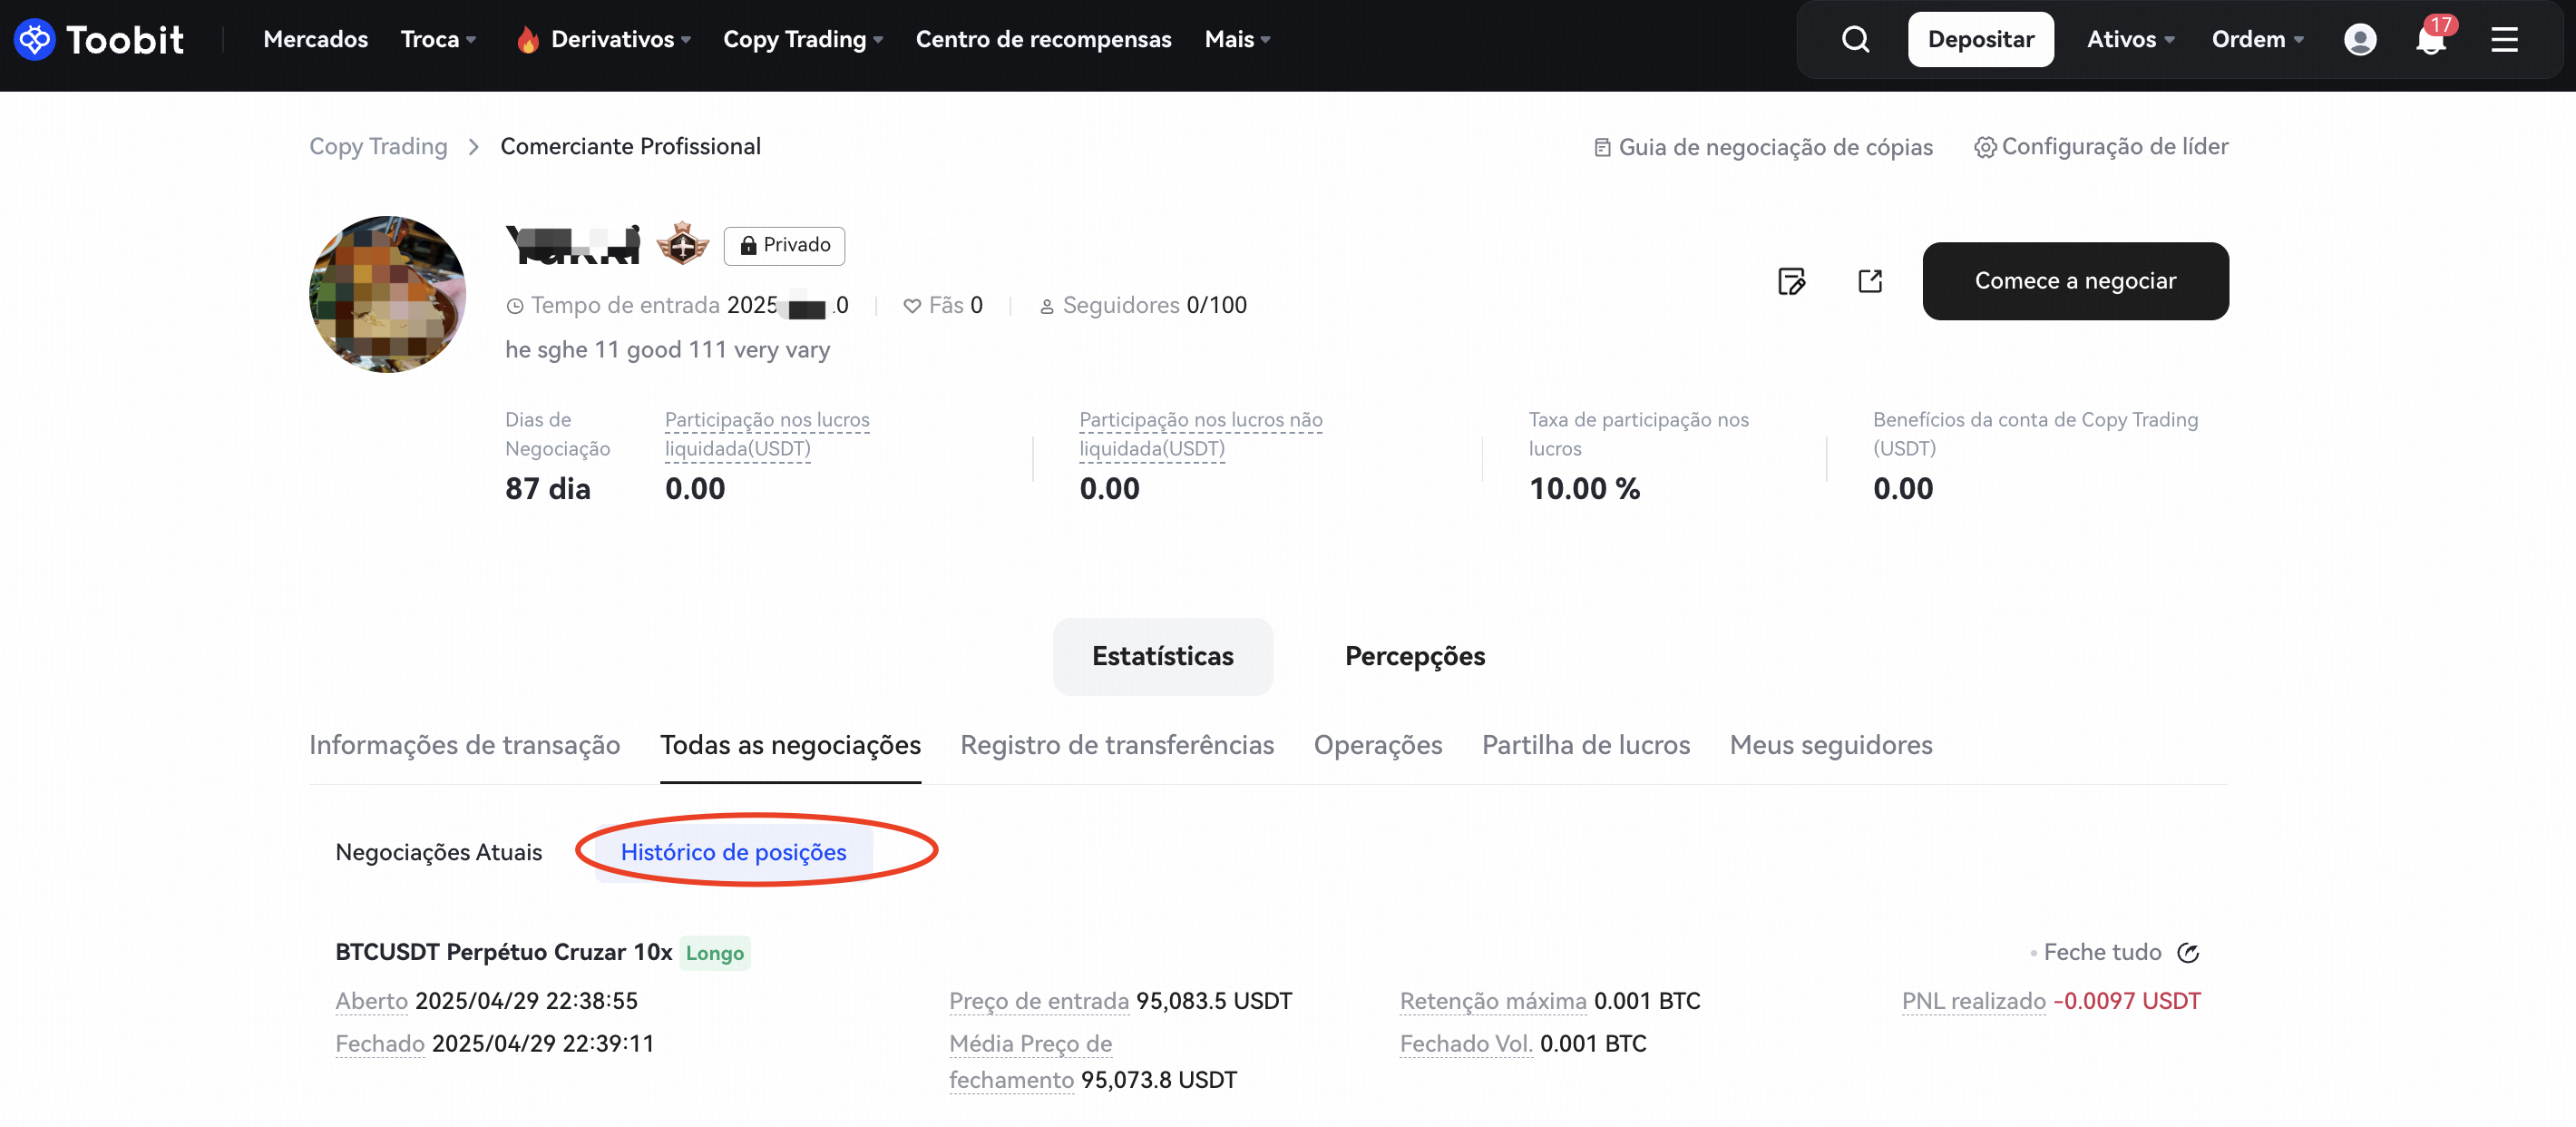Click the trader rank badge icon
This screenshot has height=1127, width=2576.
click(682, 244)
